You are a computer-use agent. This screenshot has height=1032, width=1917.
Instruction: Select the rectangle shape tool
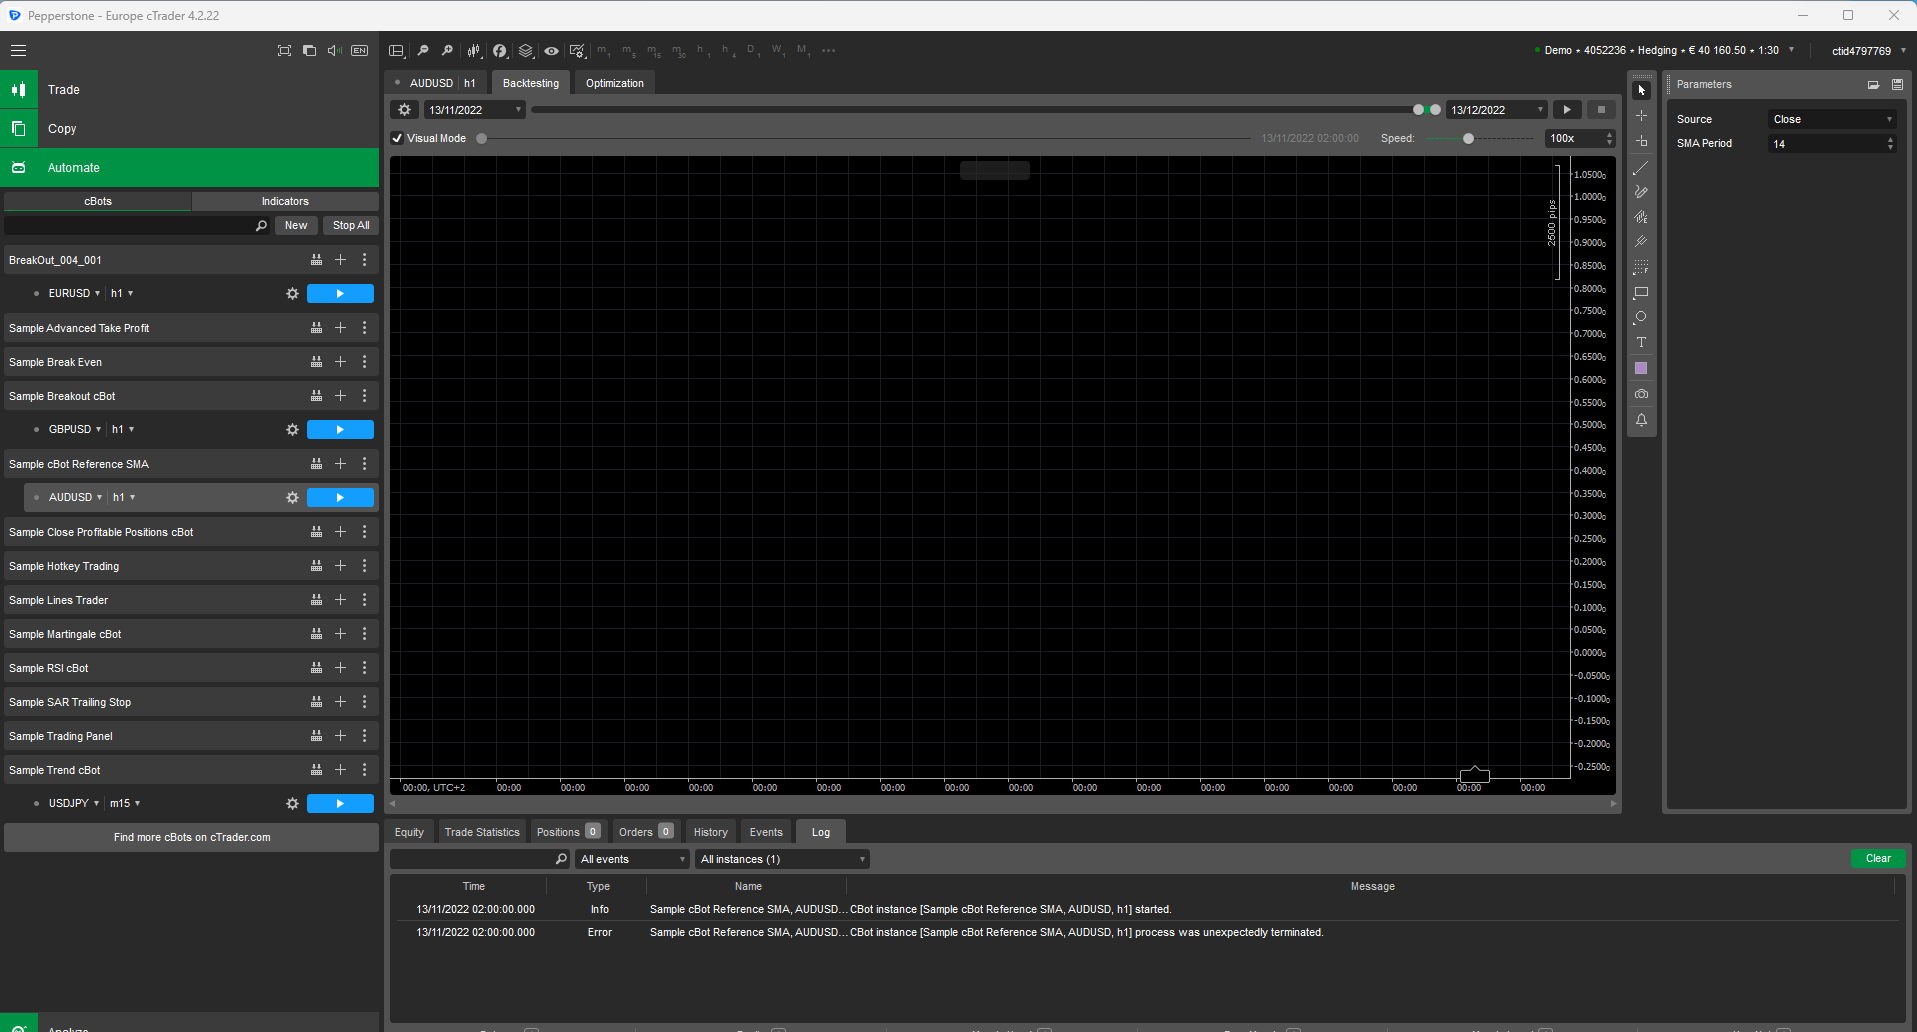point(1641,293)
